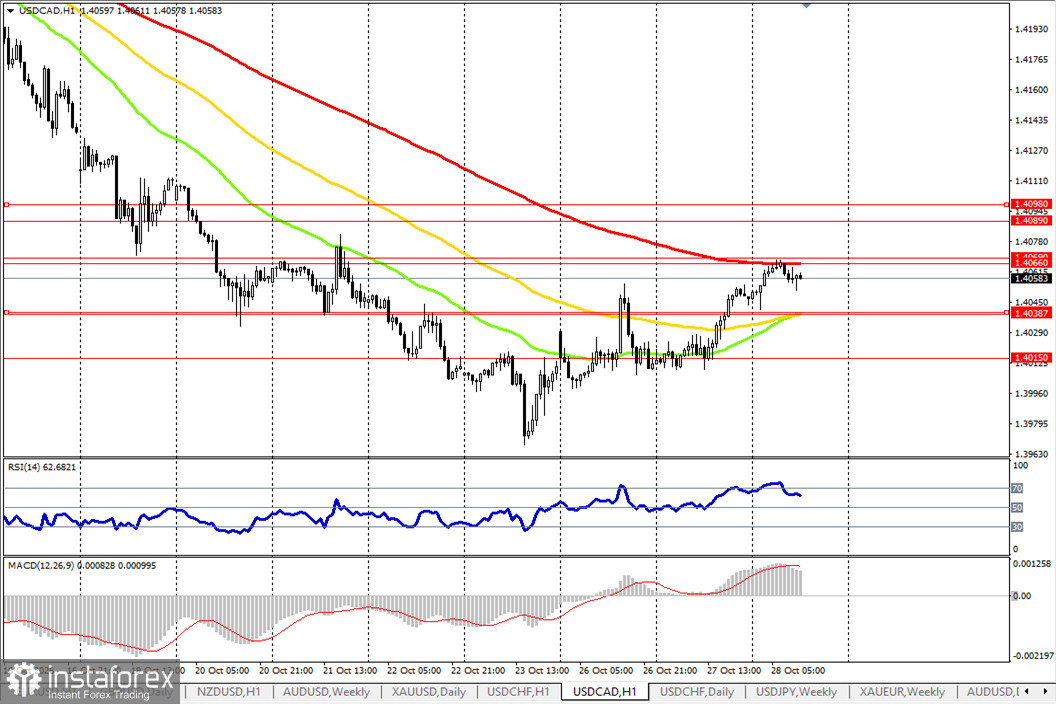Click the chart shift triangle marker at top
Image resolution: width=1056 pixels, height=704 pixels.
(806, 5)
